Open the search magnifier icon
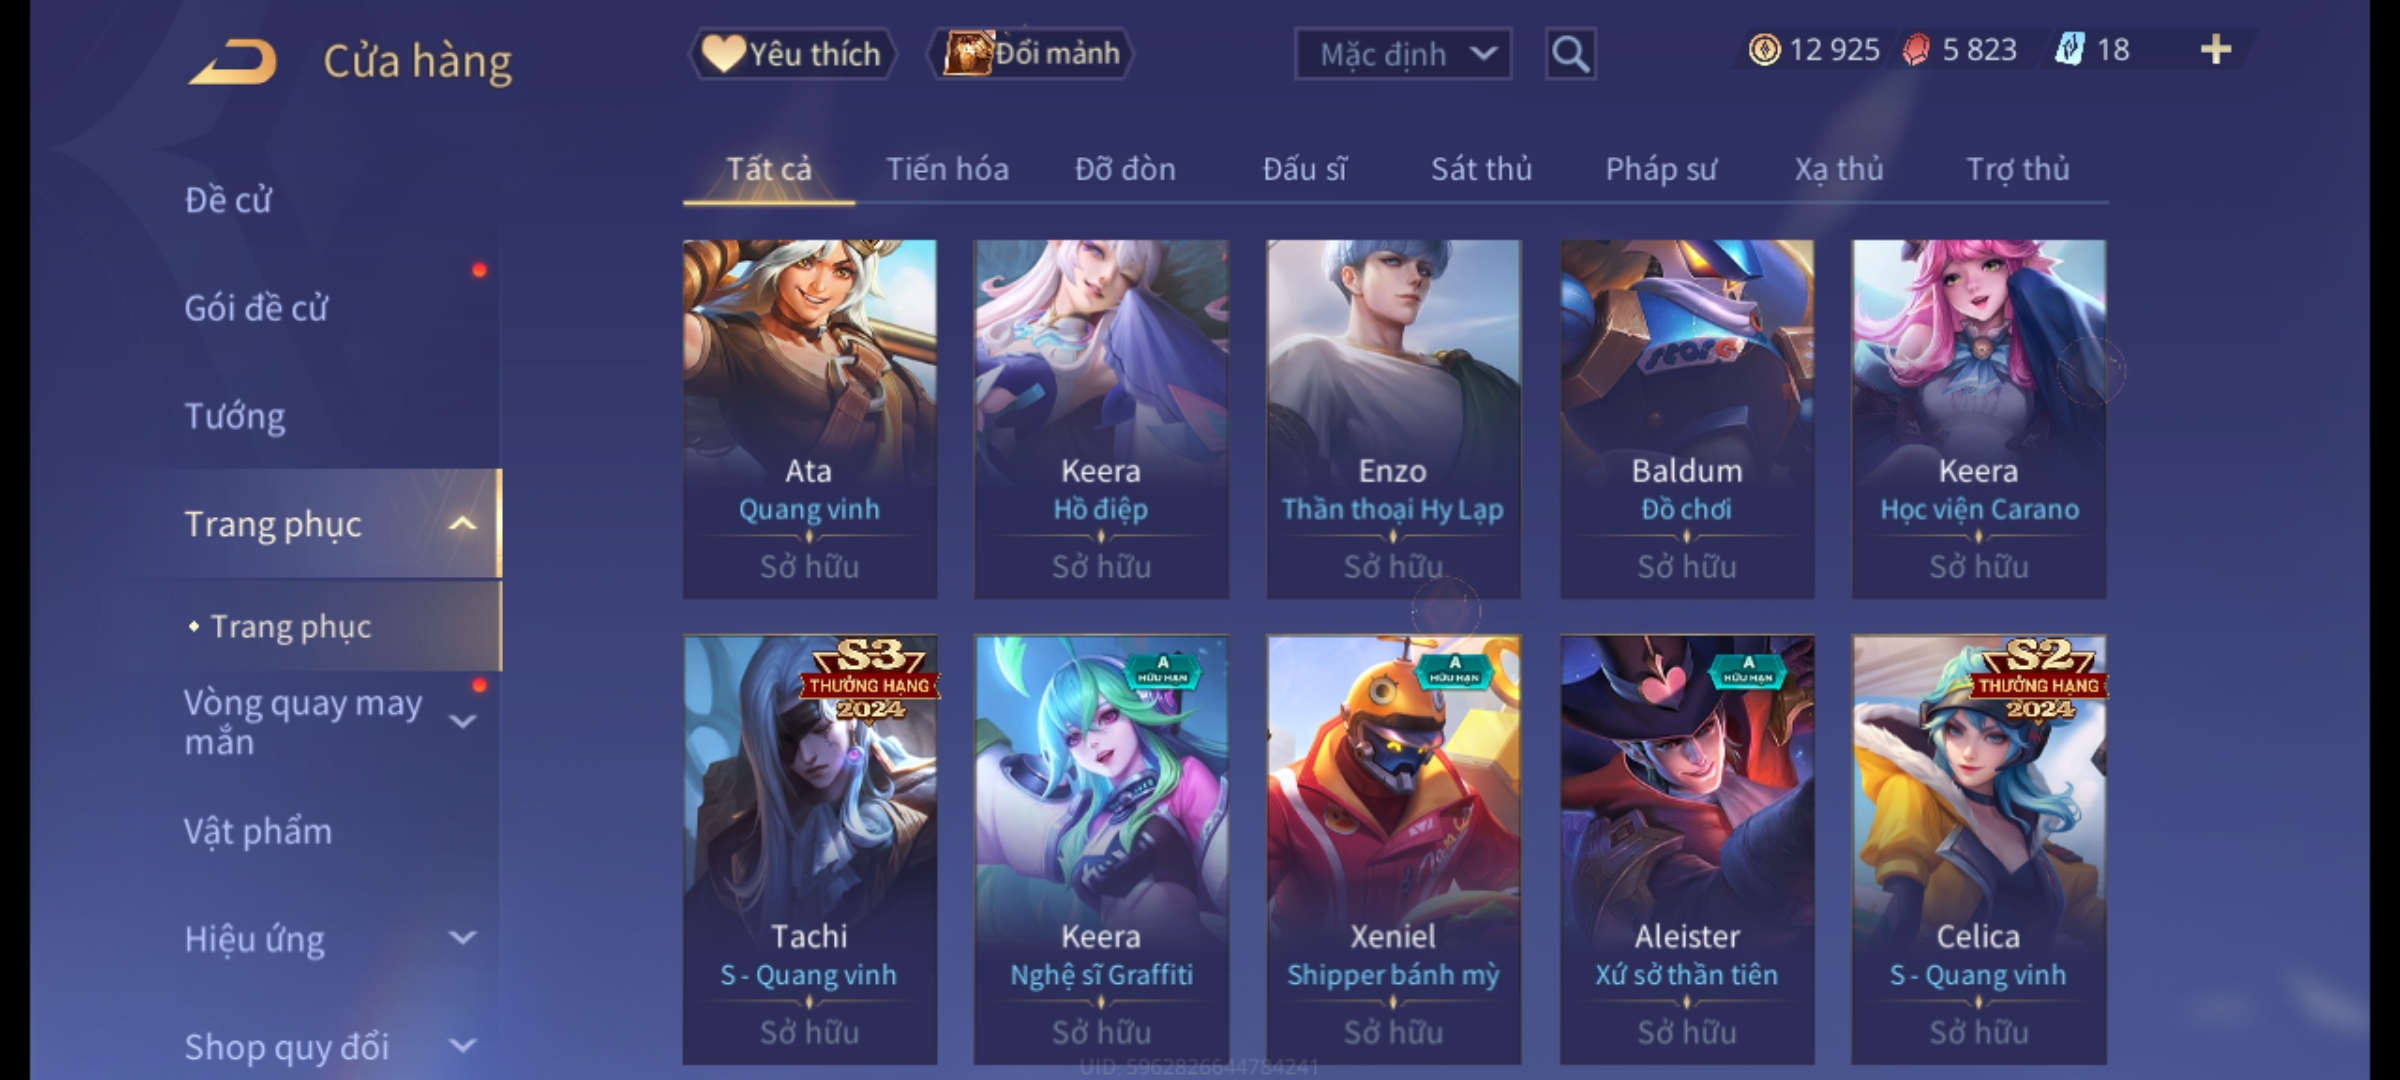Viewport: 2400px width, 1080px height. coord(1570,54)
